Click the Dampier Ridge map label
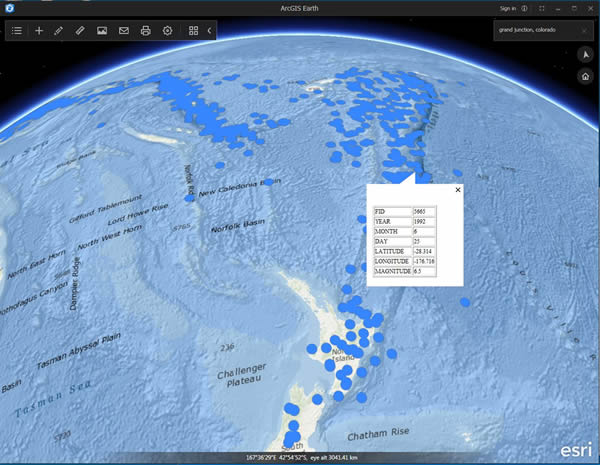This screenshot has width=600, height=465. coord(75,283)
